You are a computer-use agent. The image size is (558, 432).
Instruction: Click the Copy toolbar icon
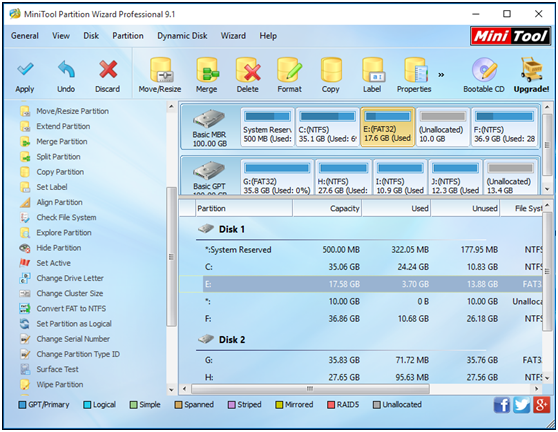pos(331,70)
